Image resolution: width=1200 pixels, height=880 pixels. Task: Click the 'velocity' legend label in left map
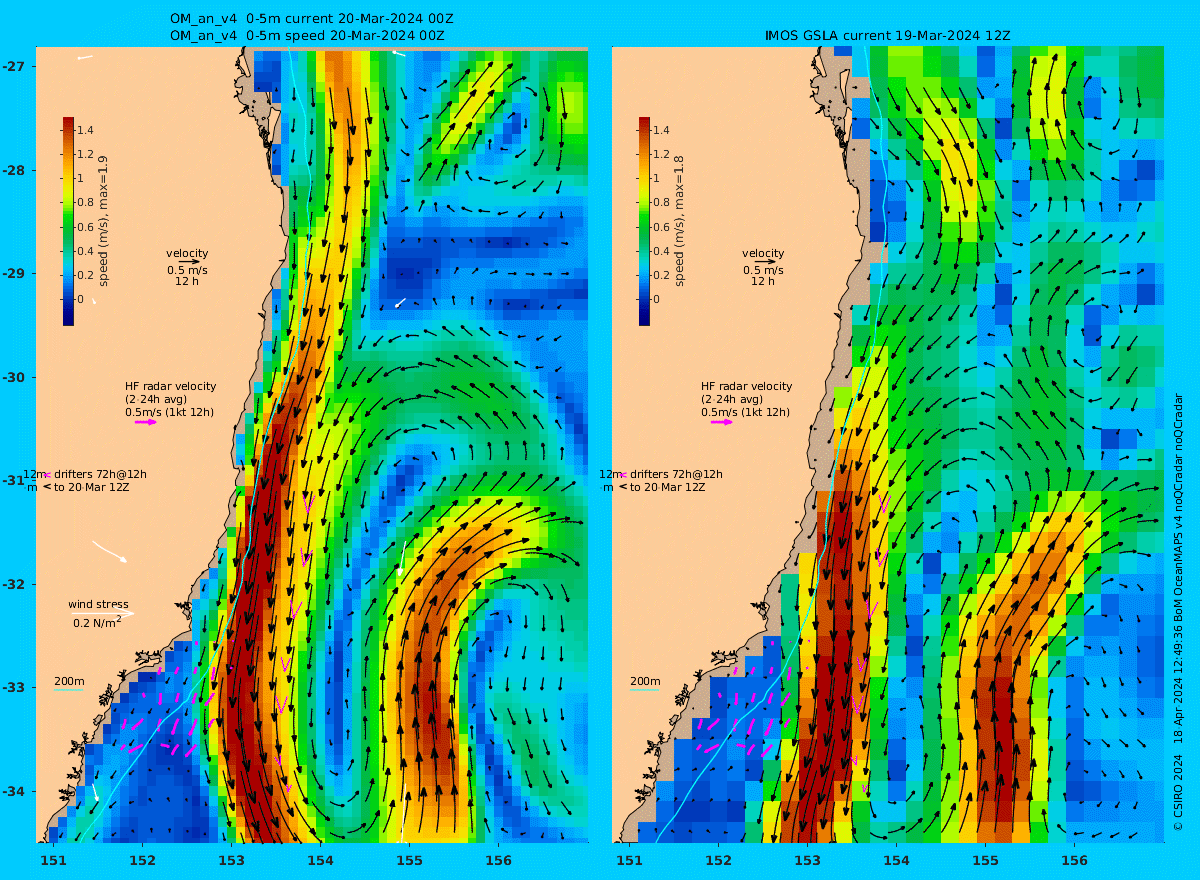point(187,253)
